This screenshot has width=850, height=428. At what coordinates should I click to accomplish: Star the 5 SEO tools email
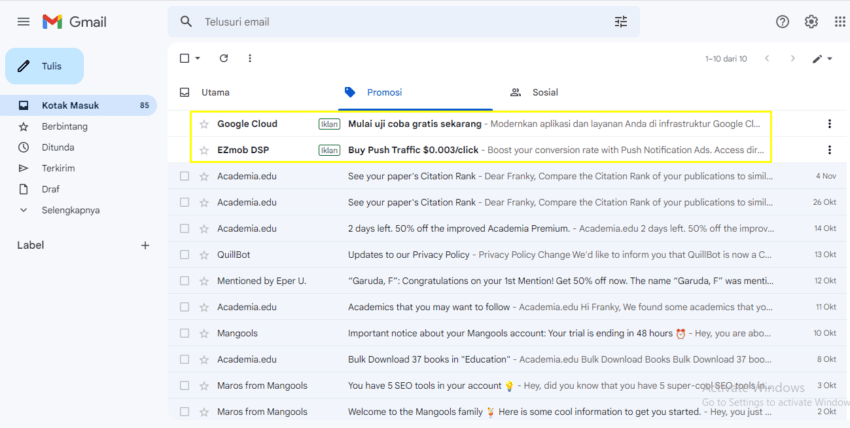click(204, 386)
